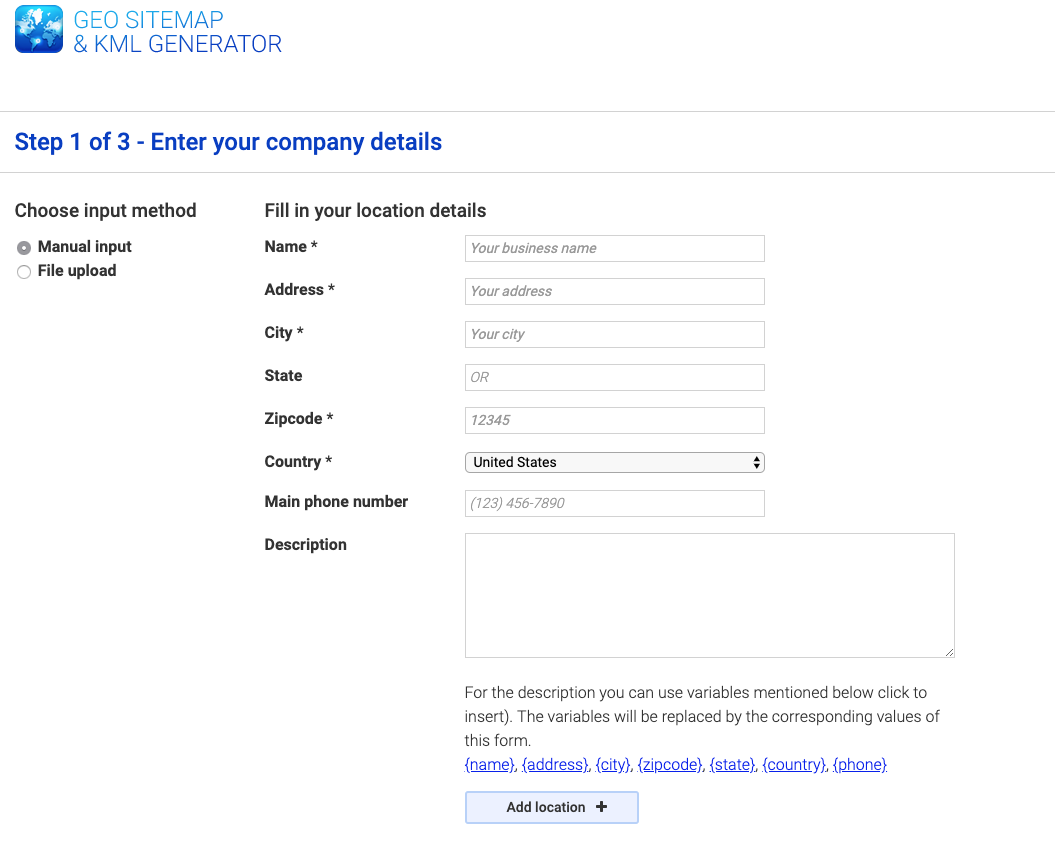The image size is (1055, 842).
Task: Insert the {zipcode} variable
Action: click(669, 765)
